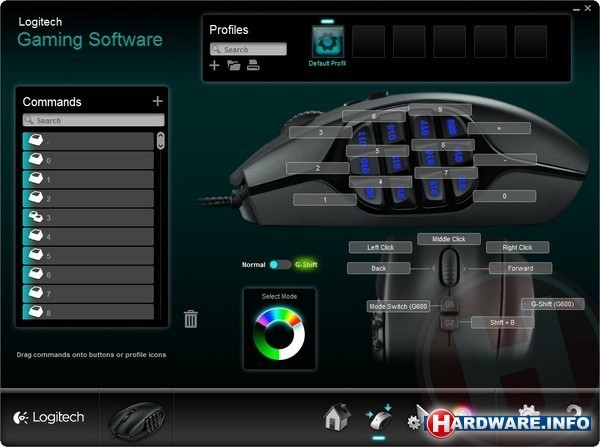The height and width of the screenshot is (447, 600).
Task: Click the print profile icon
Action: 253,65
